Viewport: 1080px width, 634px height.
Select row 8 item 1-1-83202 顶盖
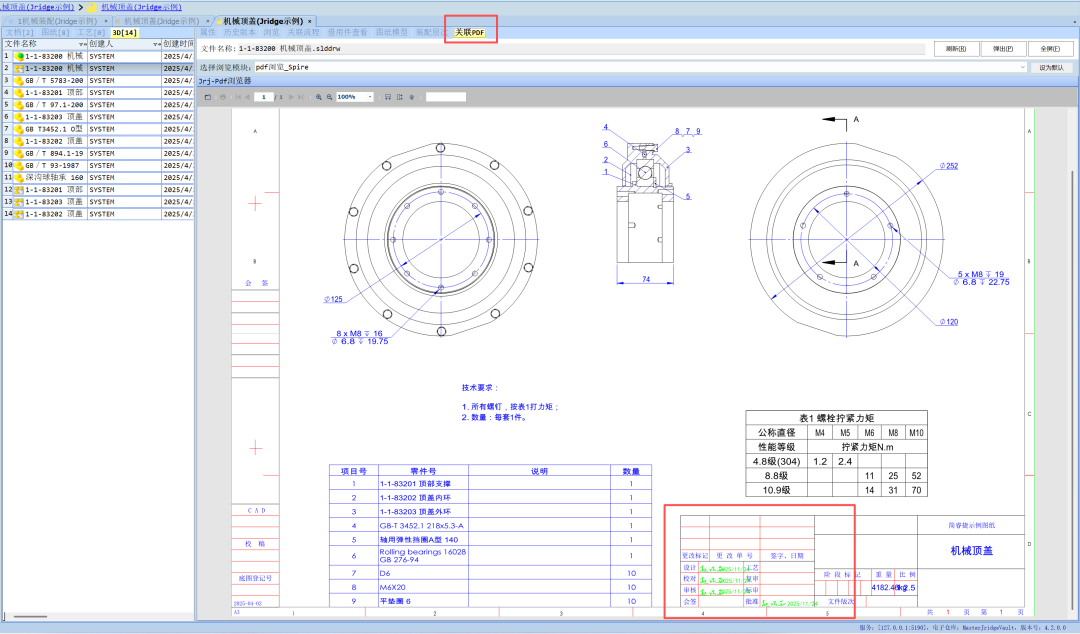(98, 141)
